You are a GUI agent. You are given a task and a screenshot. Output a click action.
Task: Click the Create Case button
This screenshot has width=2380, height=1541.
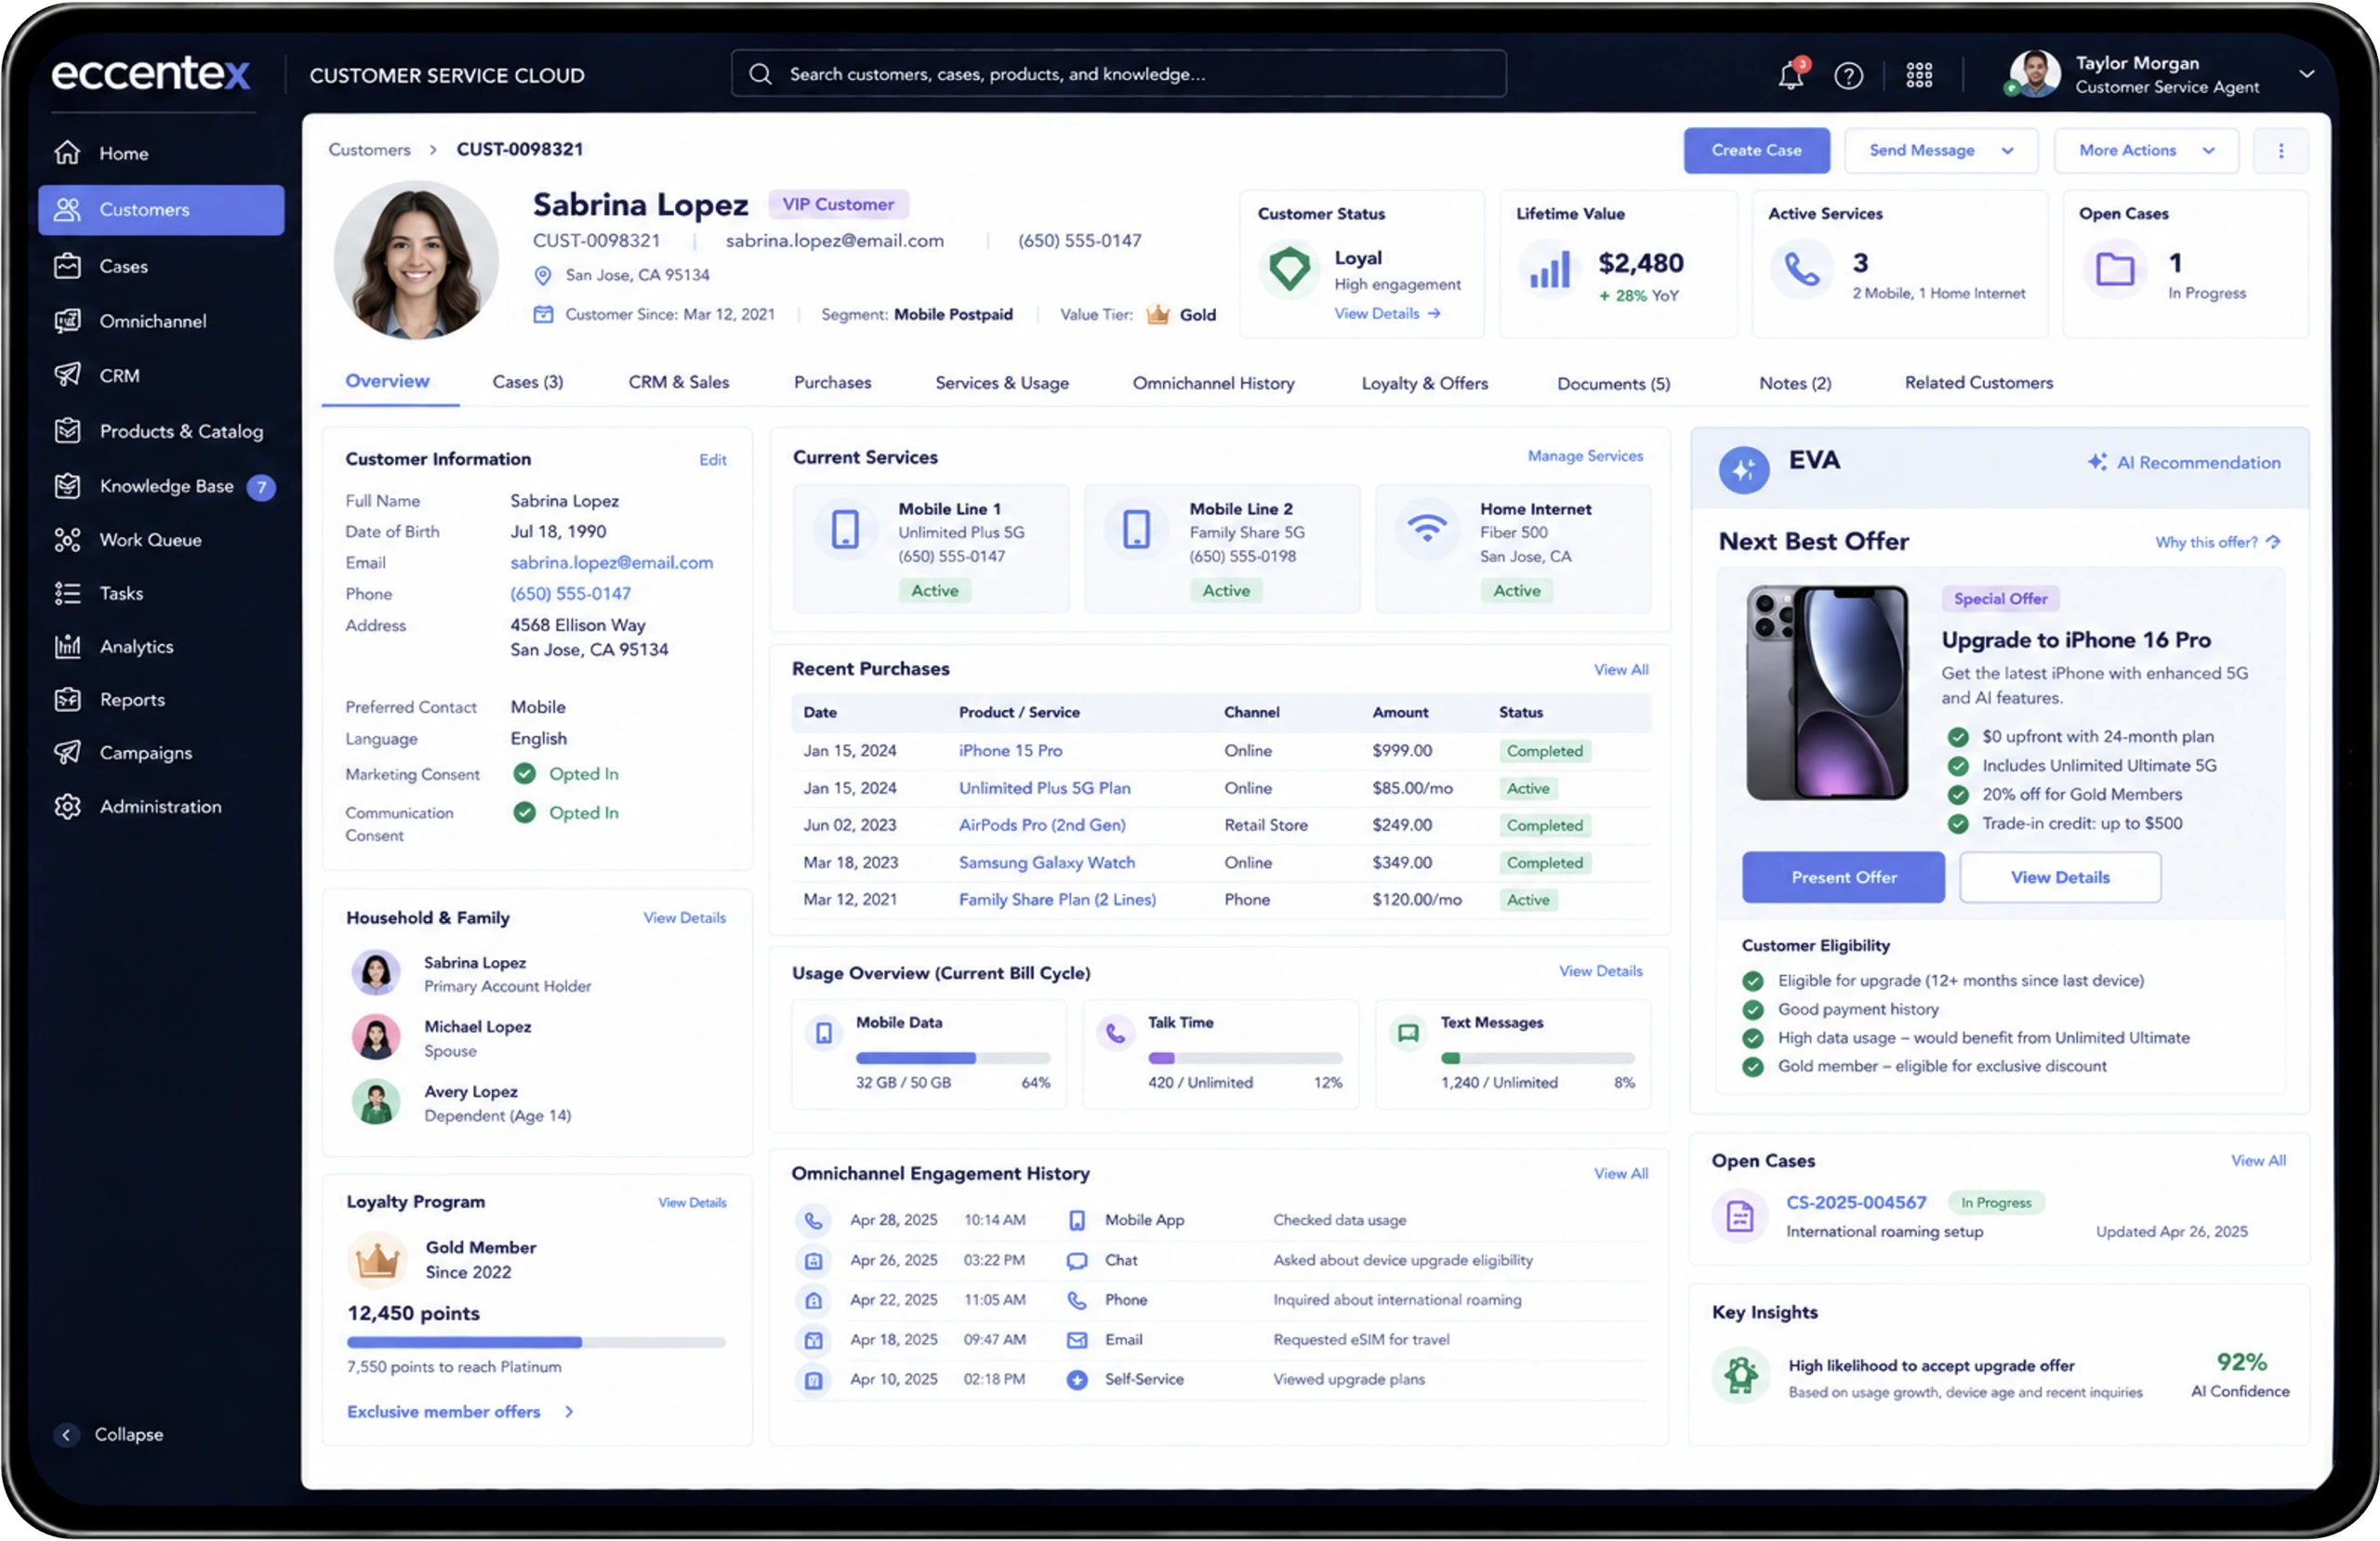click(x=1756, y=151)
